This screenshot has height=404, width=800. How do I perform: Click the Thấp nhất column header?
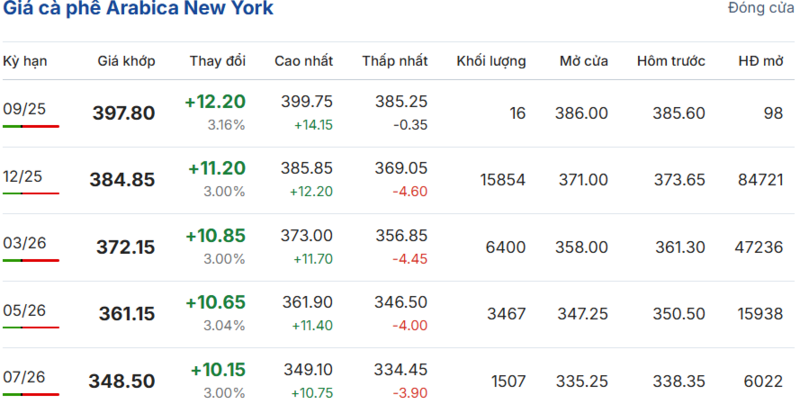tap(395, 61)
